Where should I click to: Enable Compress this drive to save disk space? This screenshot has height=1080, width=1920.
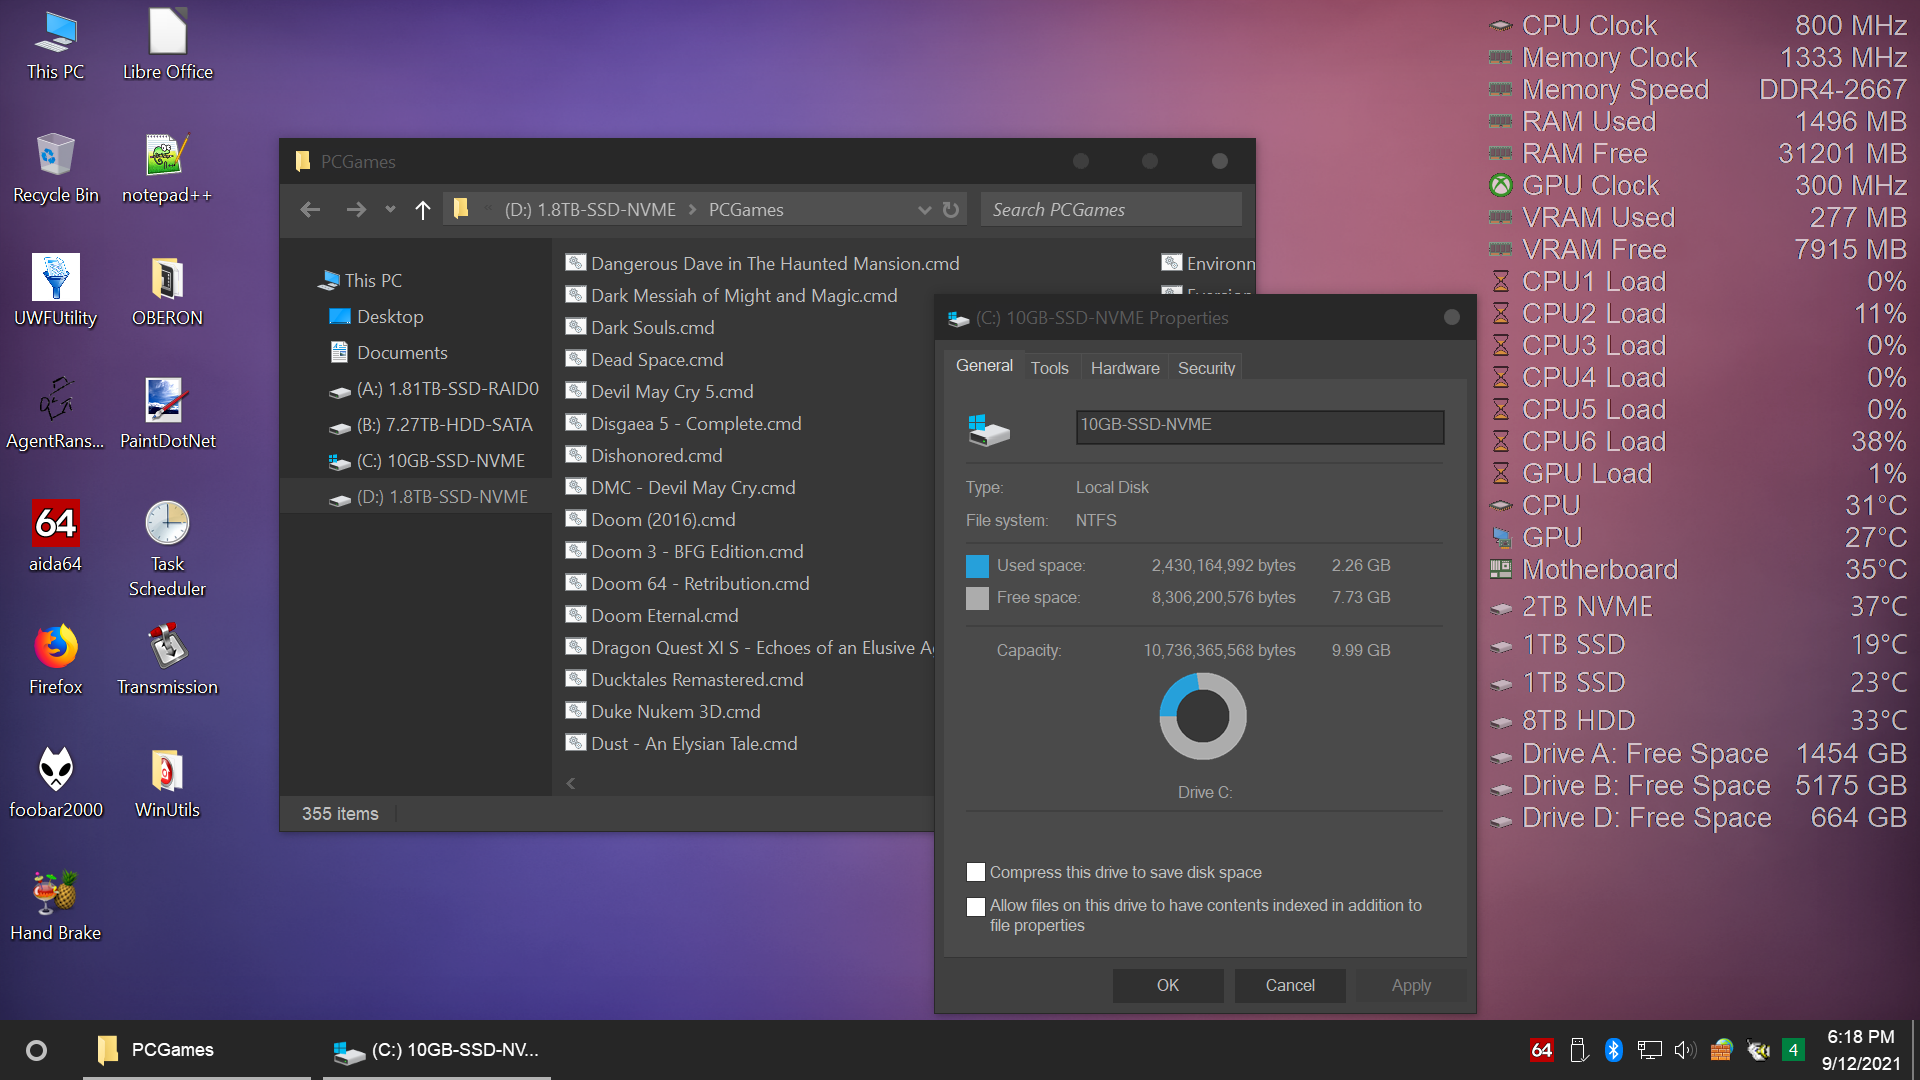coord(975,872)
